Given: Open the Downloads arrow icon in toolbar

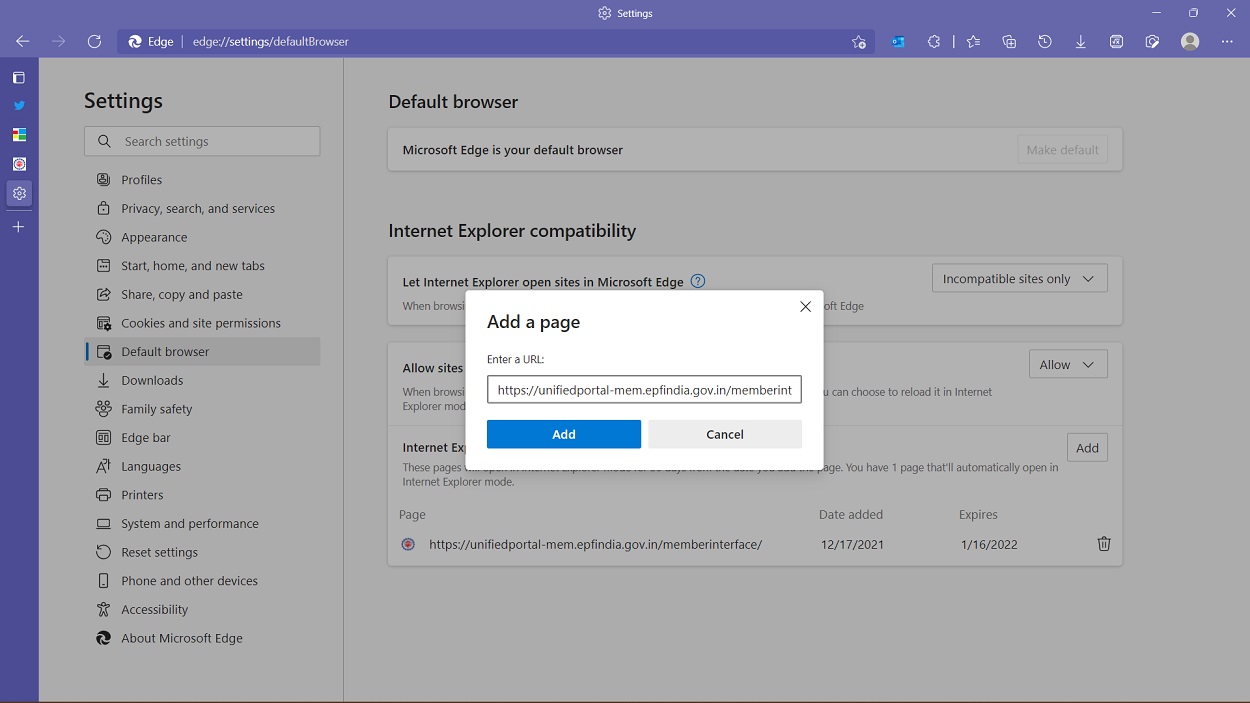Looking at the screenshot, I should pos(1081,42).
